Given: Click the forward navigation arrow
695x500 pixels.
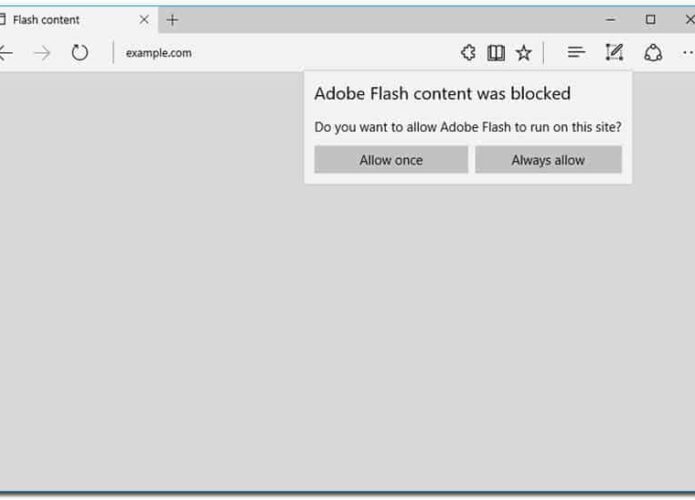Looking at the screenshot, I should click(42, 53).
